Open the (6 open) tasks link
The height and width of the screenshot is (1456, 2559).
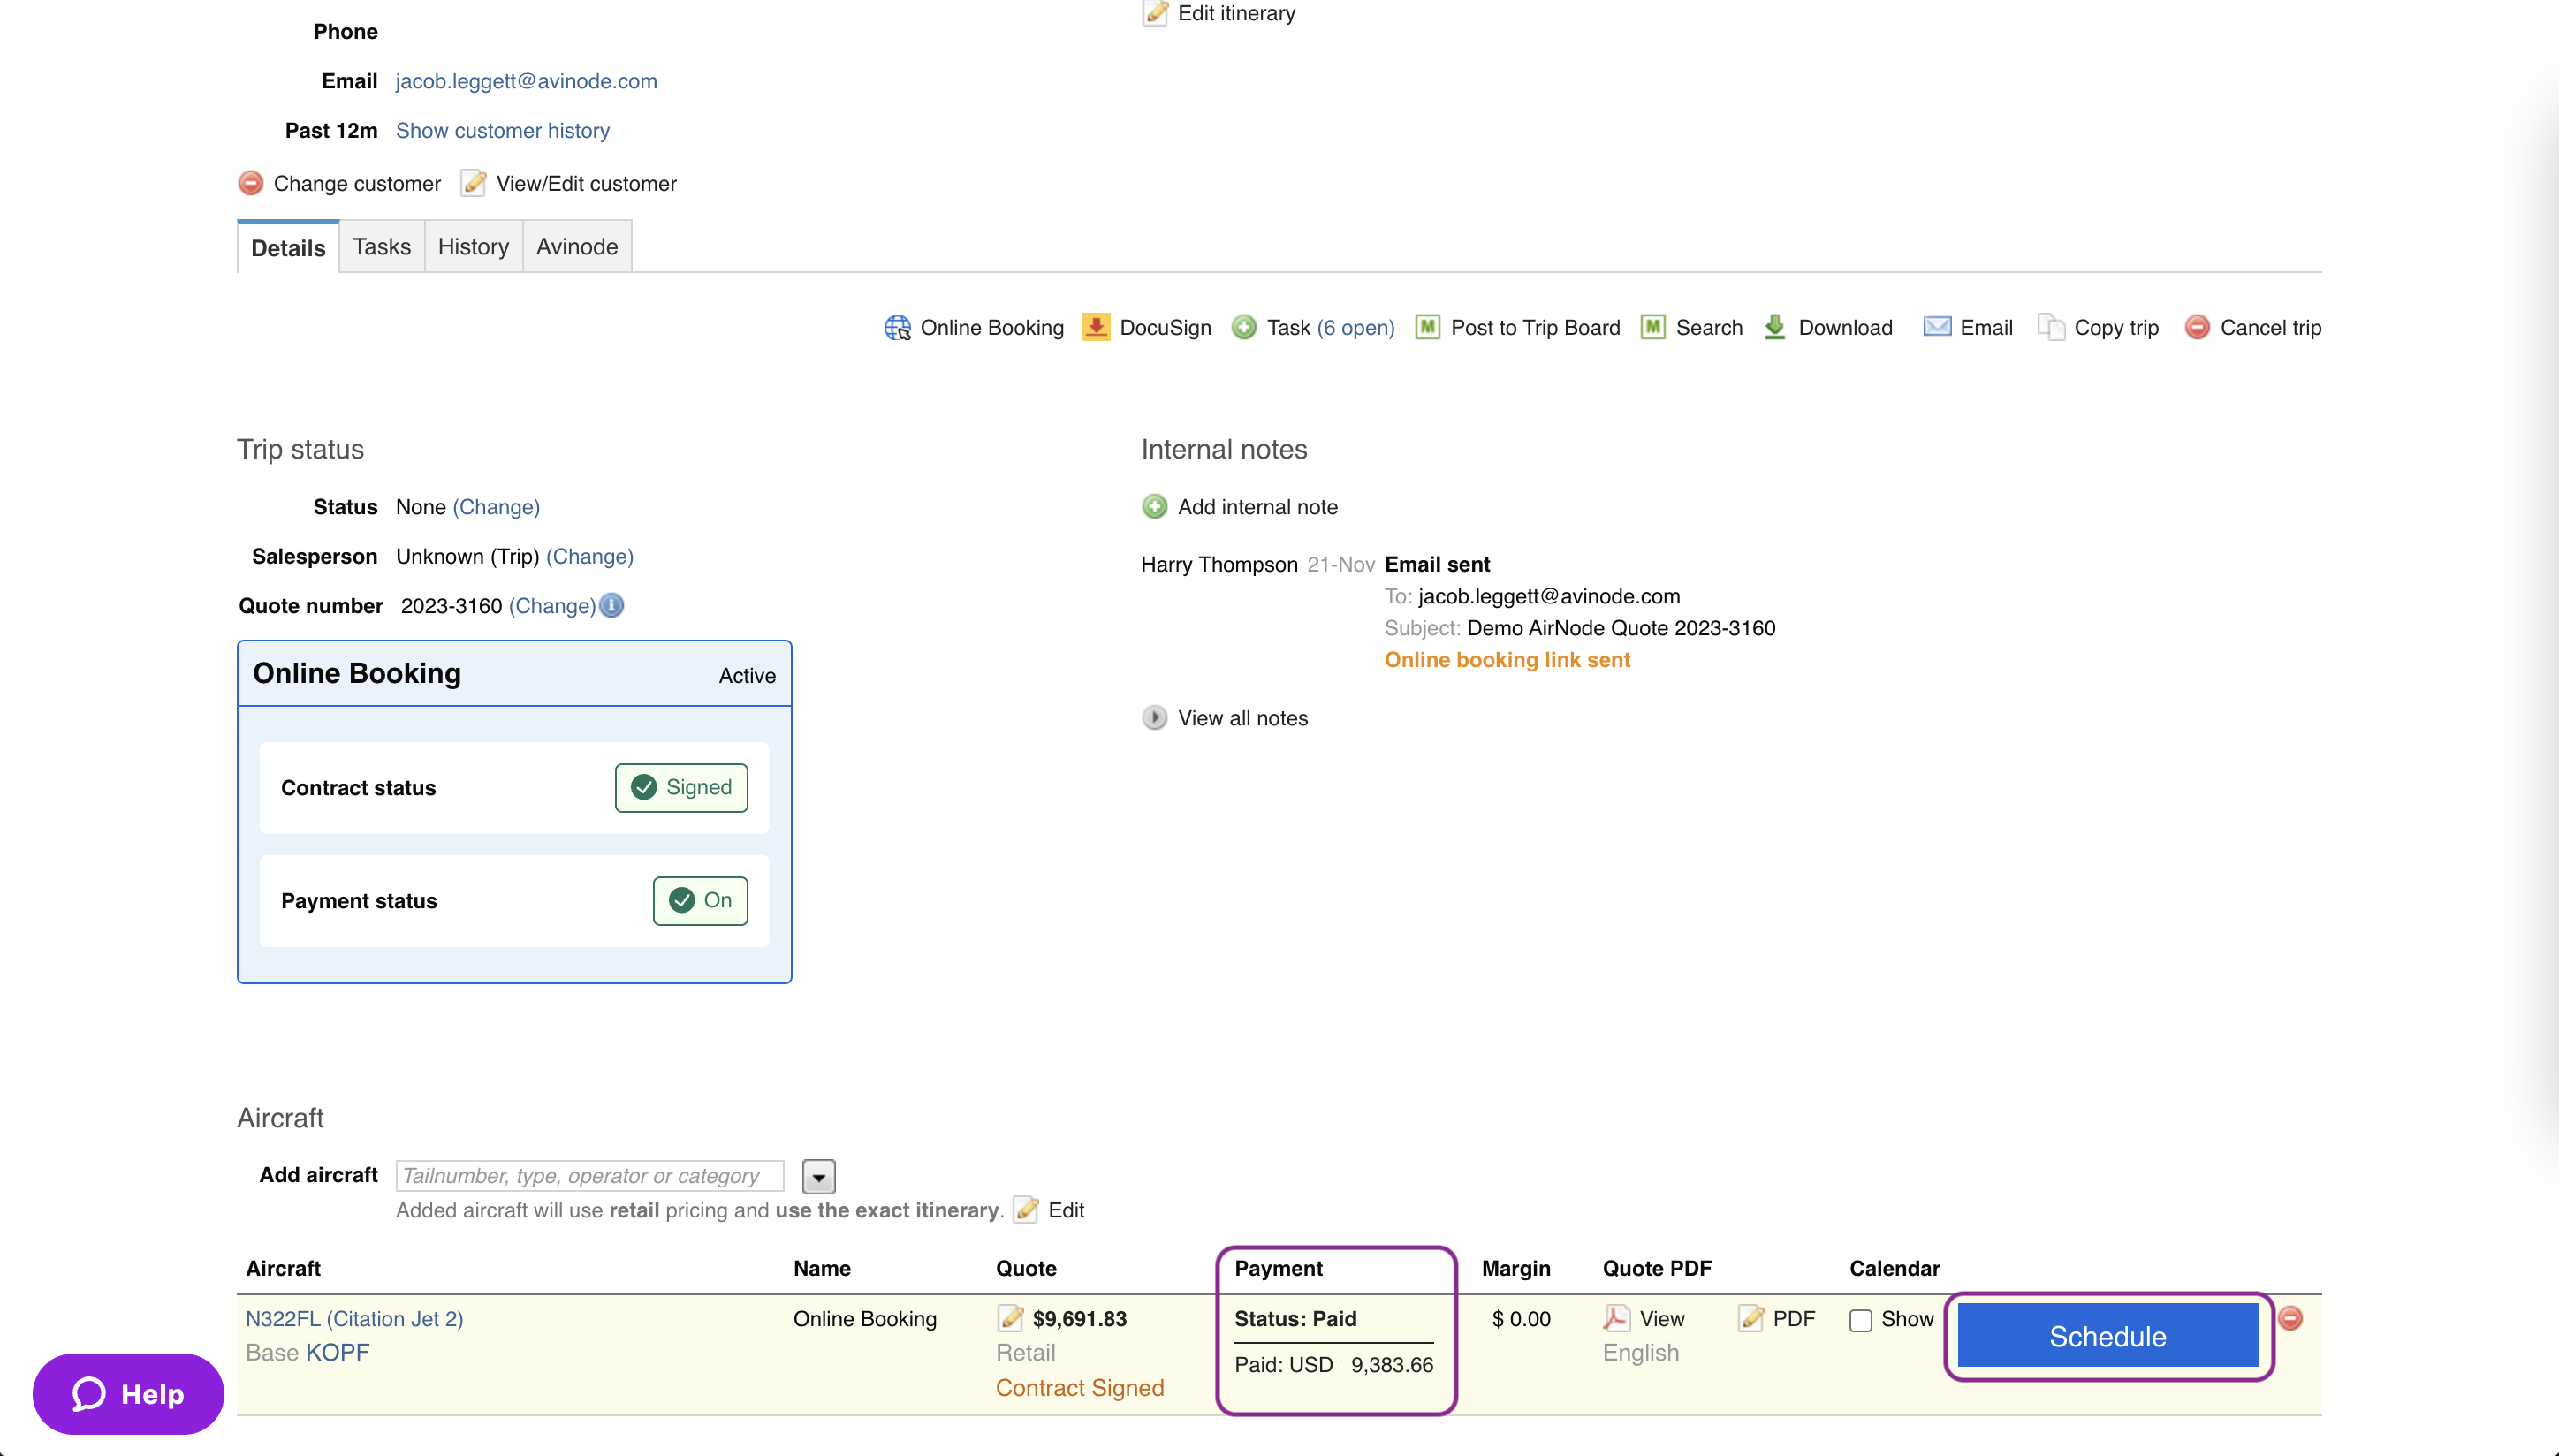(1356, 328)
